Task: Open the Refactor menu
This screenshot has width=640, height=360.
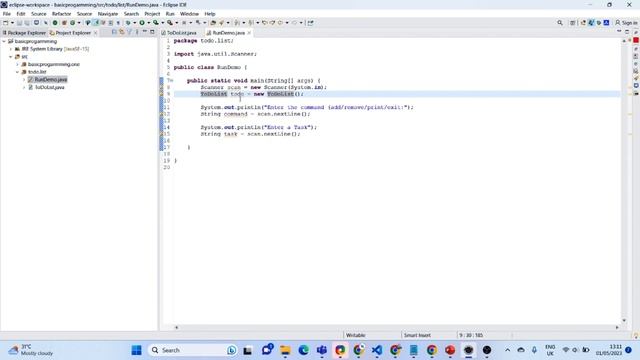Action: (61, 13)
